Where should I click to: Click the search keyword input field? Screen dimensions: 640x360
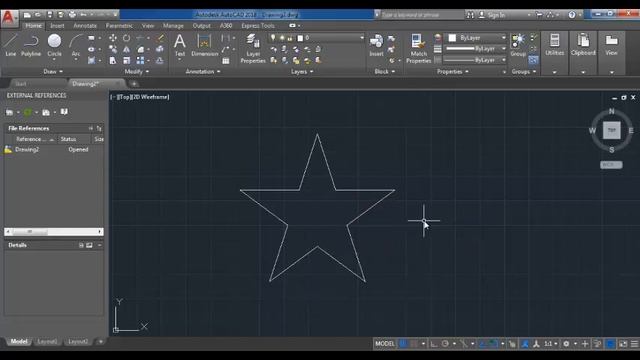point(422,15)
